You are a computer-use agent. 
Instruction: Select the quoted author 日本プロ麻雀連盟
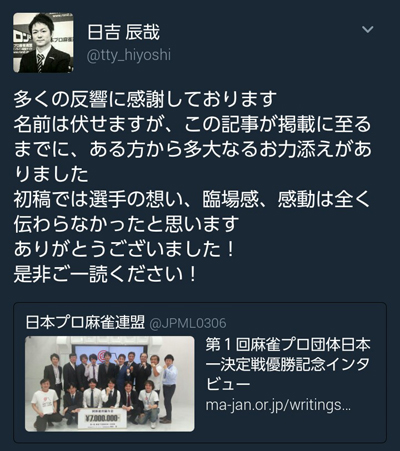click(85, 322)
